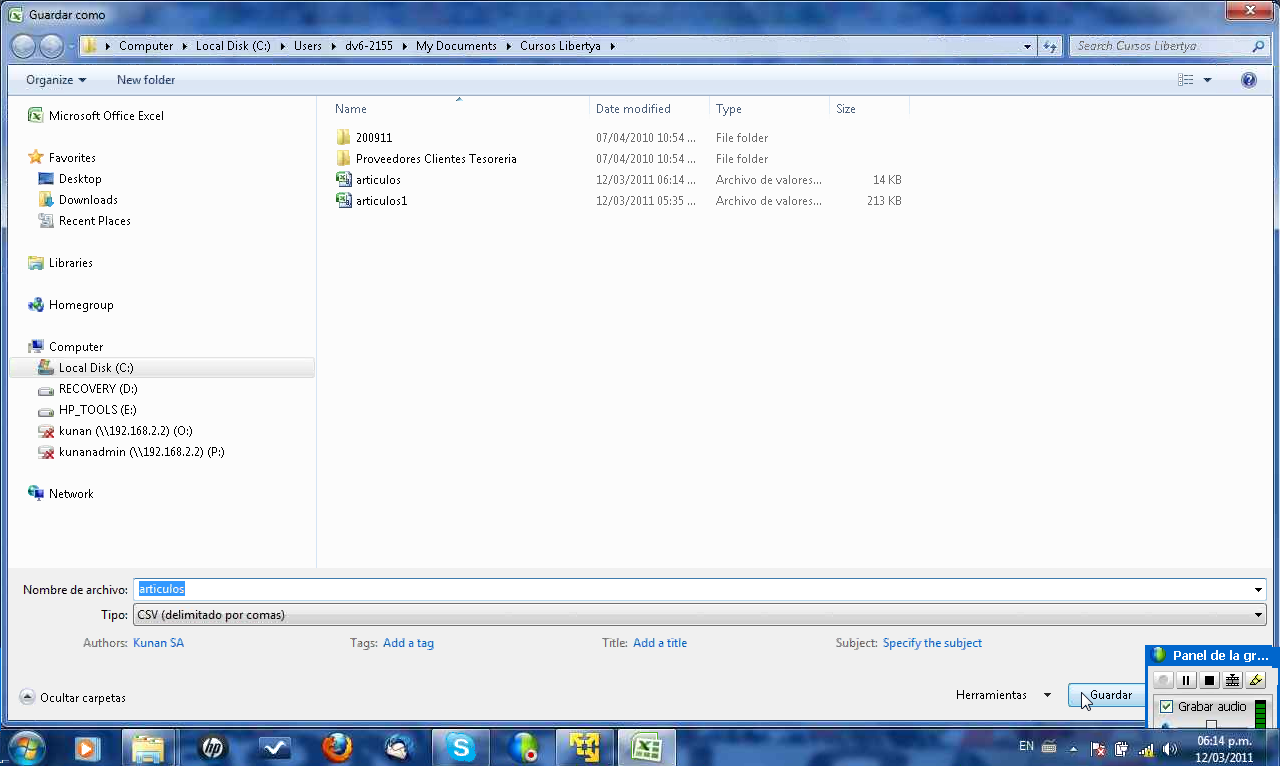
Task: Open Thunderbird from the taskbar
Action: pos(399,747)
